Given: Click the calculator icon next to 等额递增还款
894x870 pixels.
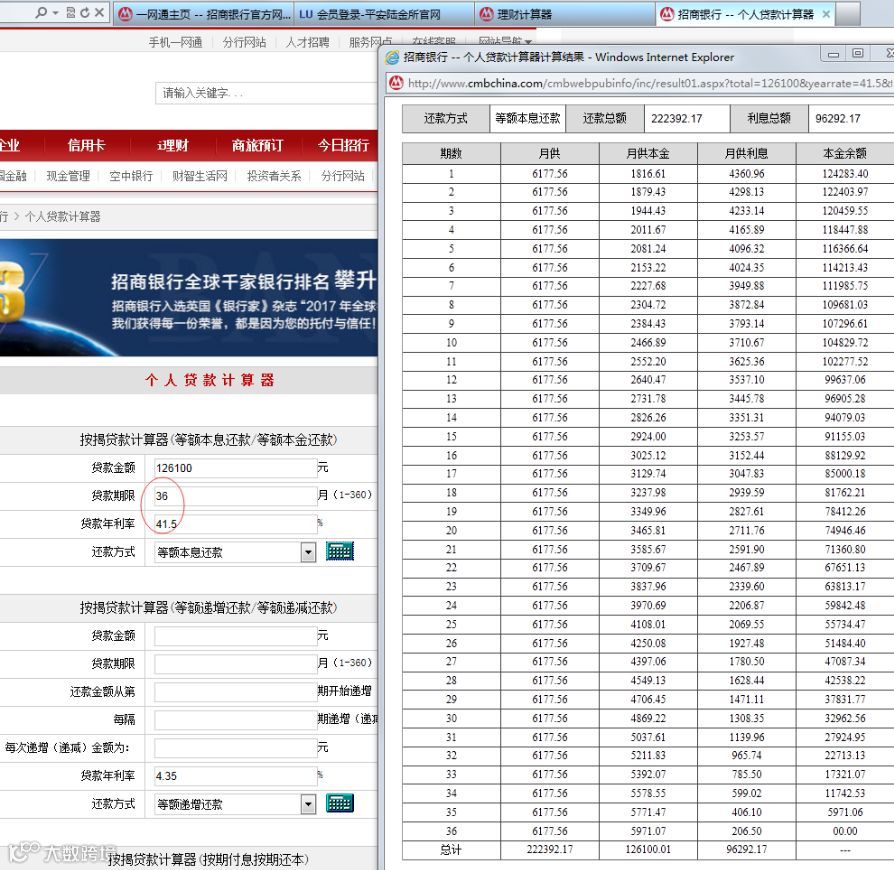Looking at the screenshot, I should point(340,803).
